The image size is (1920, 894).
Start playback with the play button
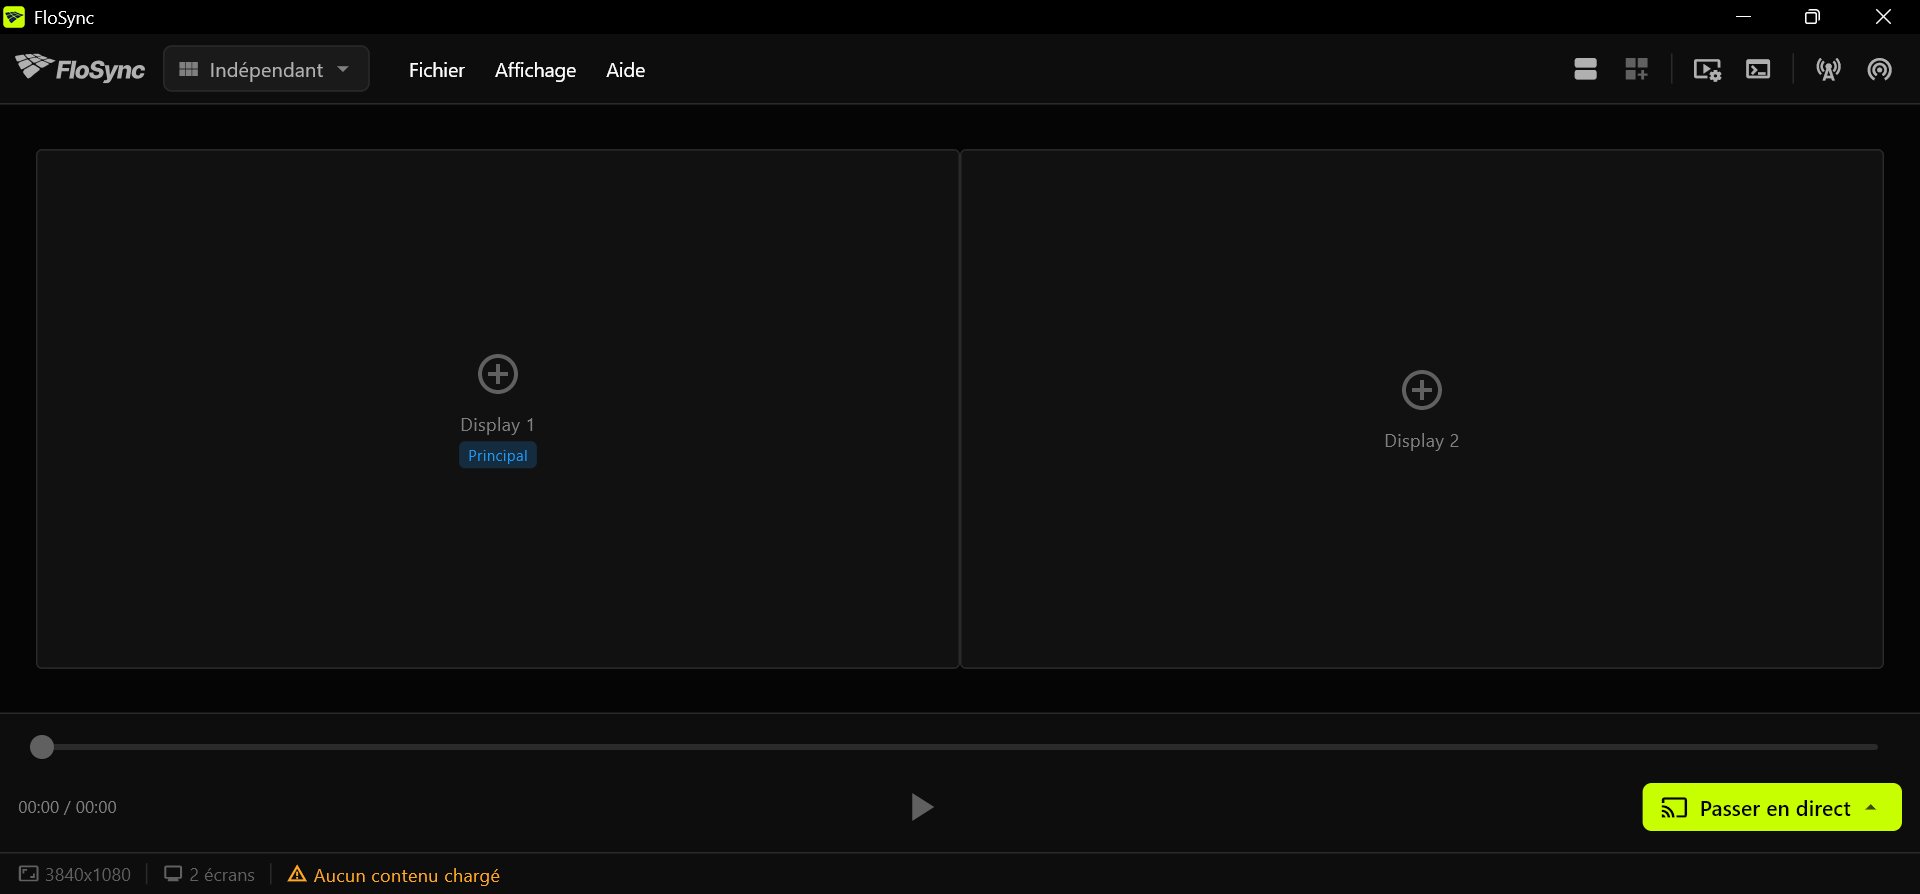(922, 807)
